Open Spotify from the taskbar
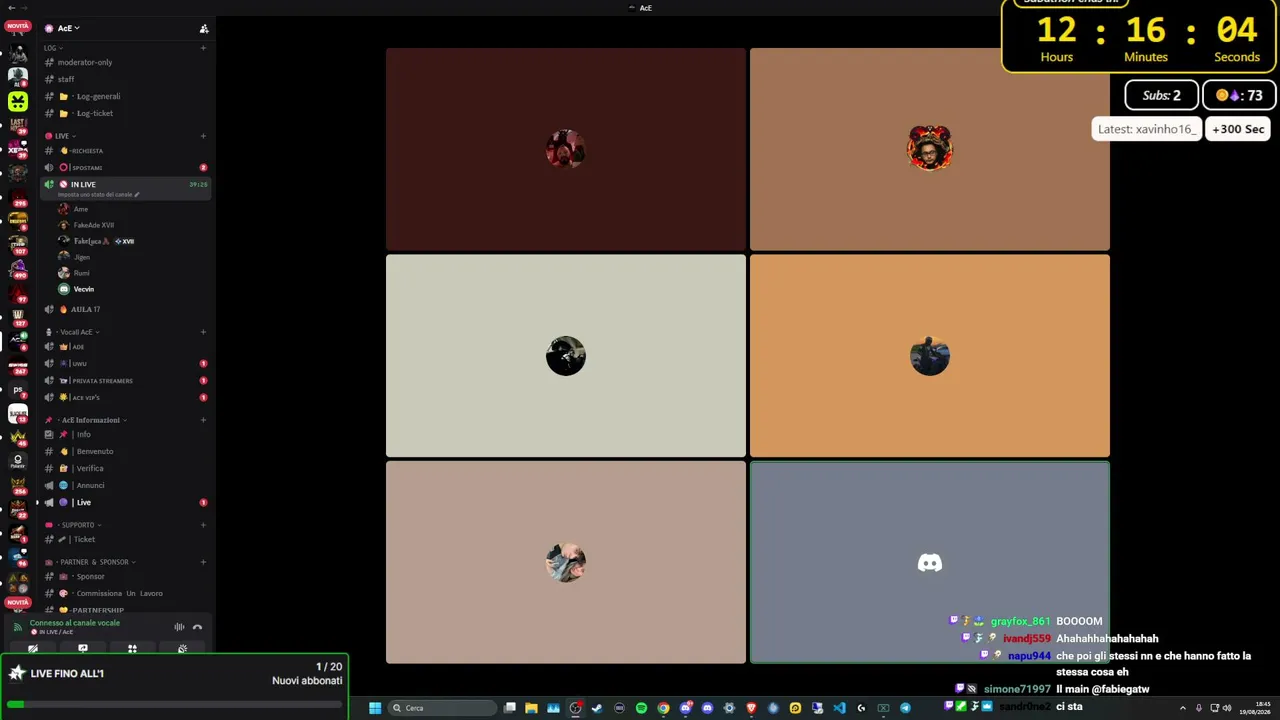Image resolution: width=1280 pixels, height=720 pixels. tap(641, 708)
